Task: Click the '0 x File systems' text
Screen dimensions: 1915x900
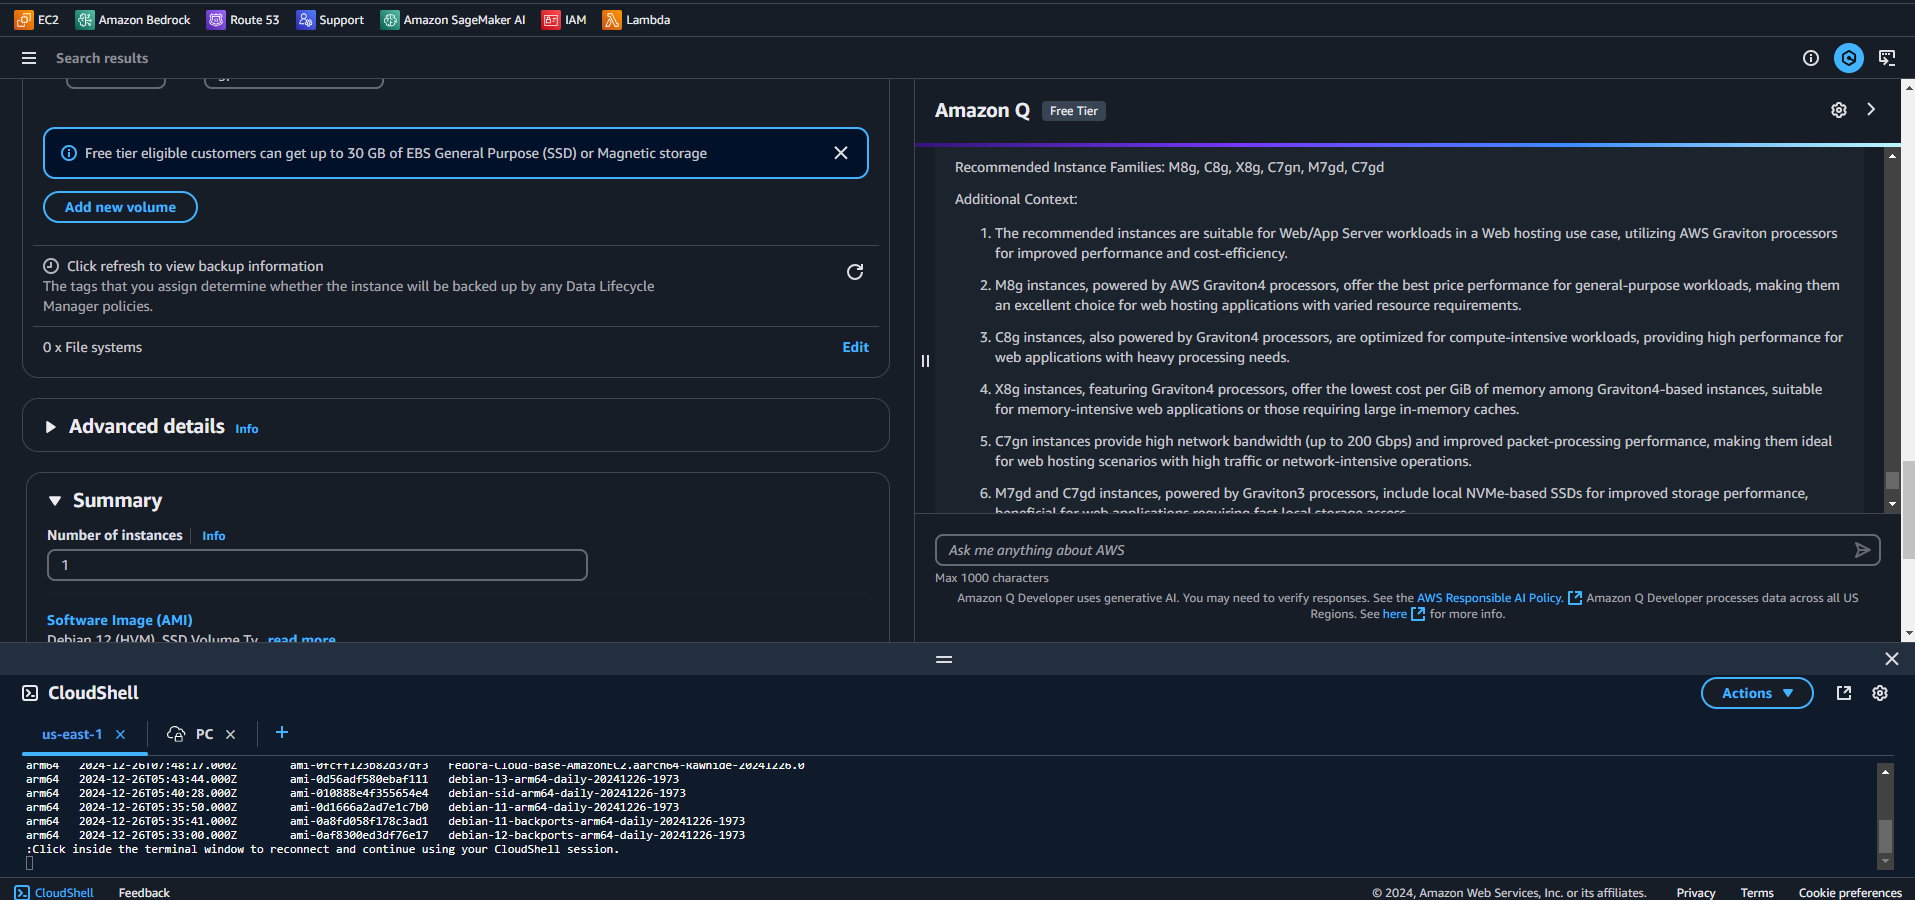Action: point(92,347)
